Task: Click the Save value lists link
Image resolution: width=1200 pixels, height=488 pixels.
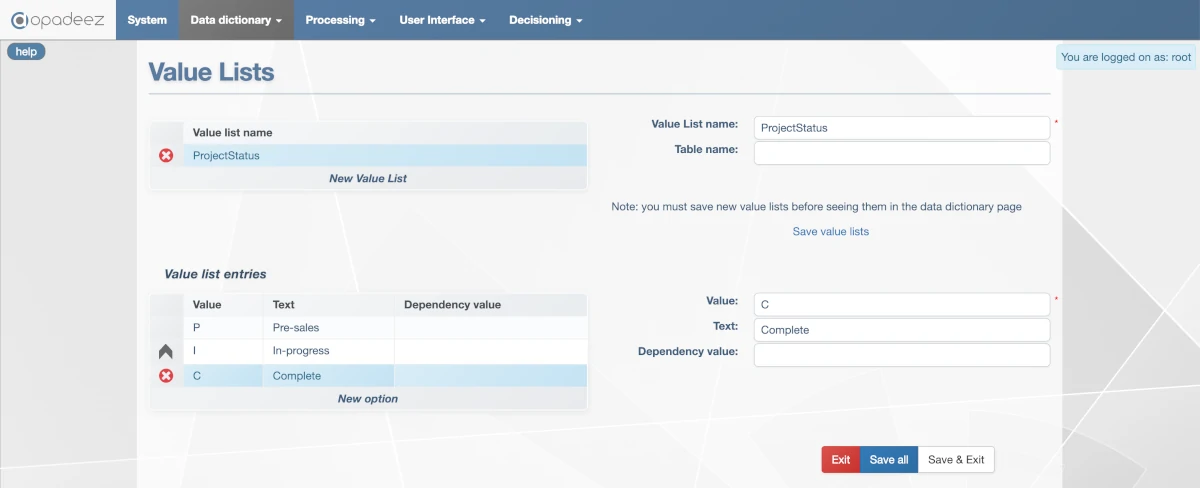Action: pos(831,231)
